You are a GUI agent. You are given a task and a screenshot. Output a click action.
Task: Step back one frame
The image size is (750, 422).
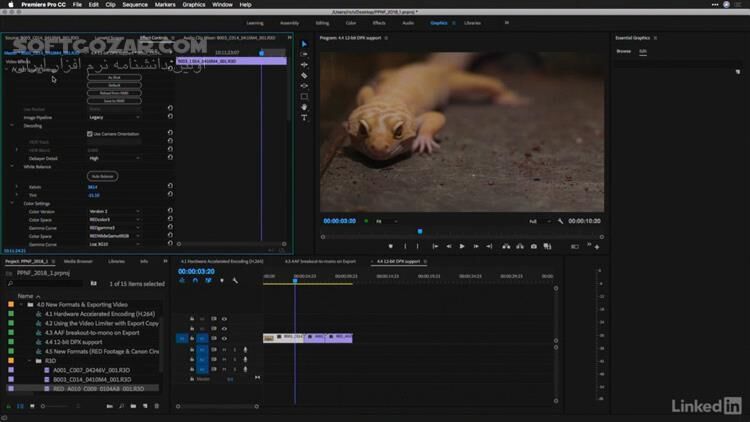449,246
